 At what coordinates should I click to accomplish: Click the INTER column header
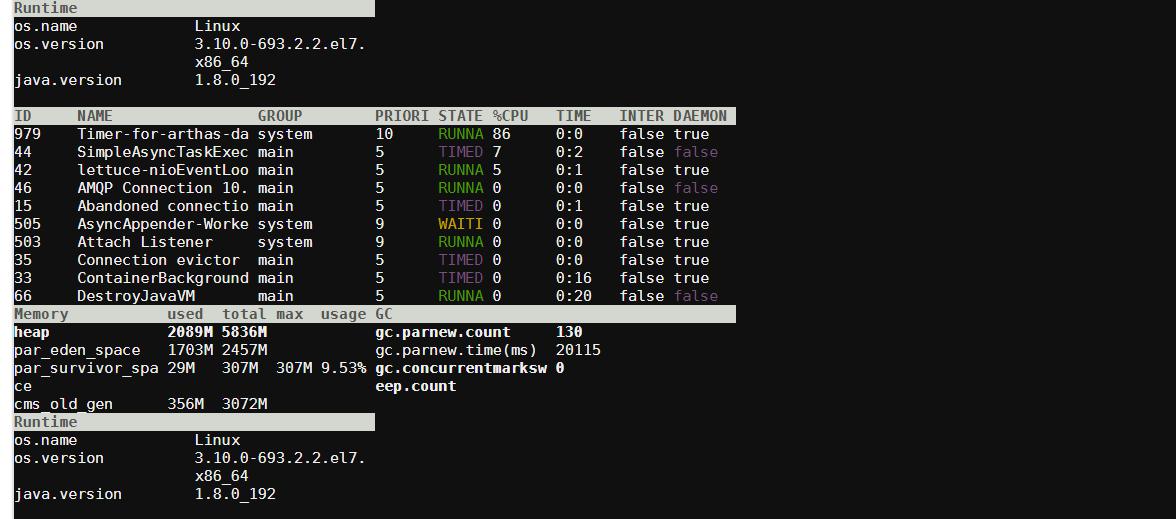[641, 116]
